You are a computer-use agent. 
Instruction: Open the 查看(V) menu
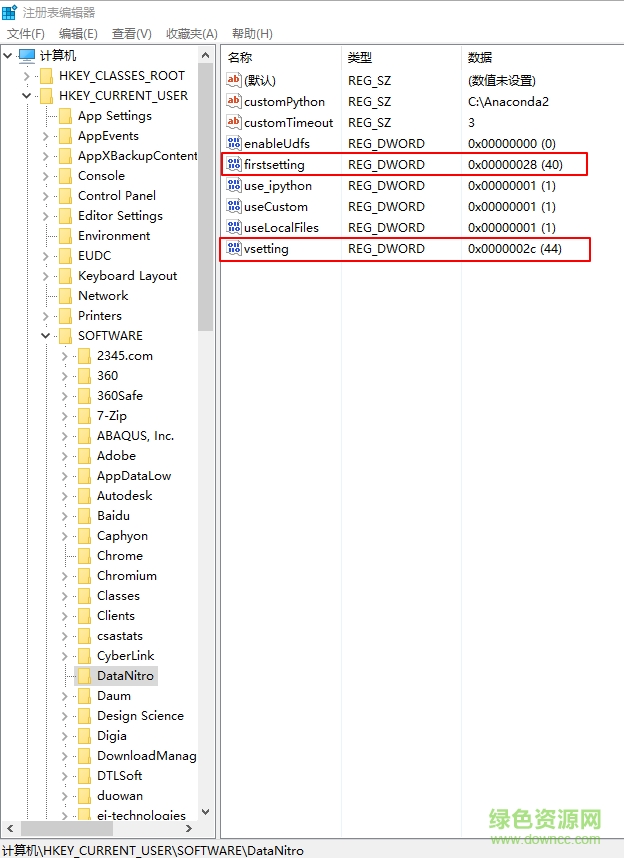click(x=132, y=34)
